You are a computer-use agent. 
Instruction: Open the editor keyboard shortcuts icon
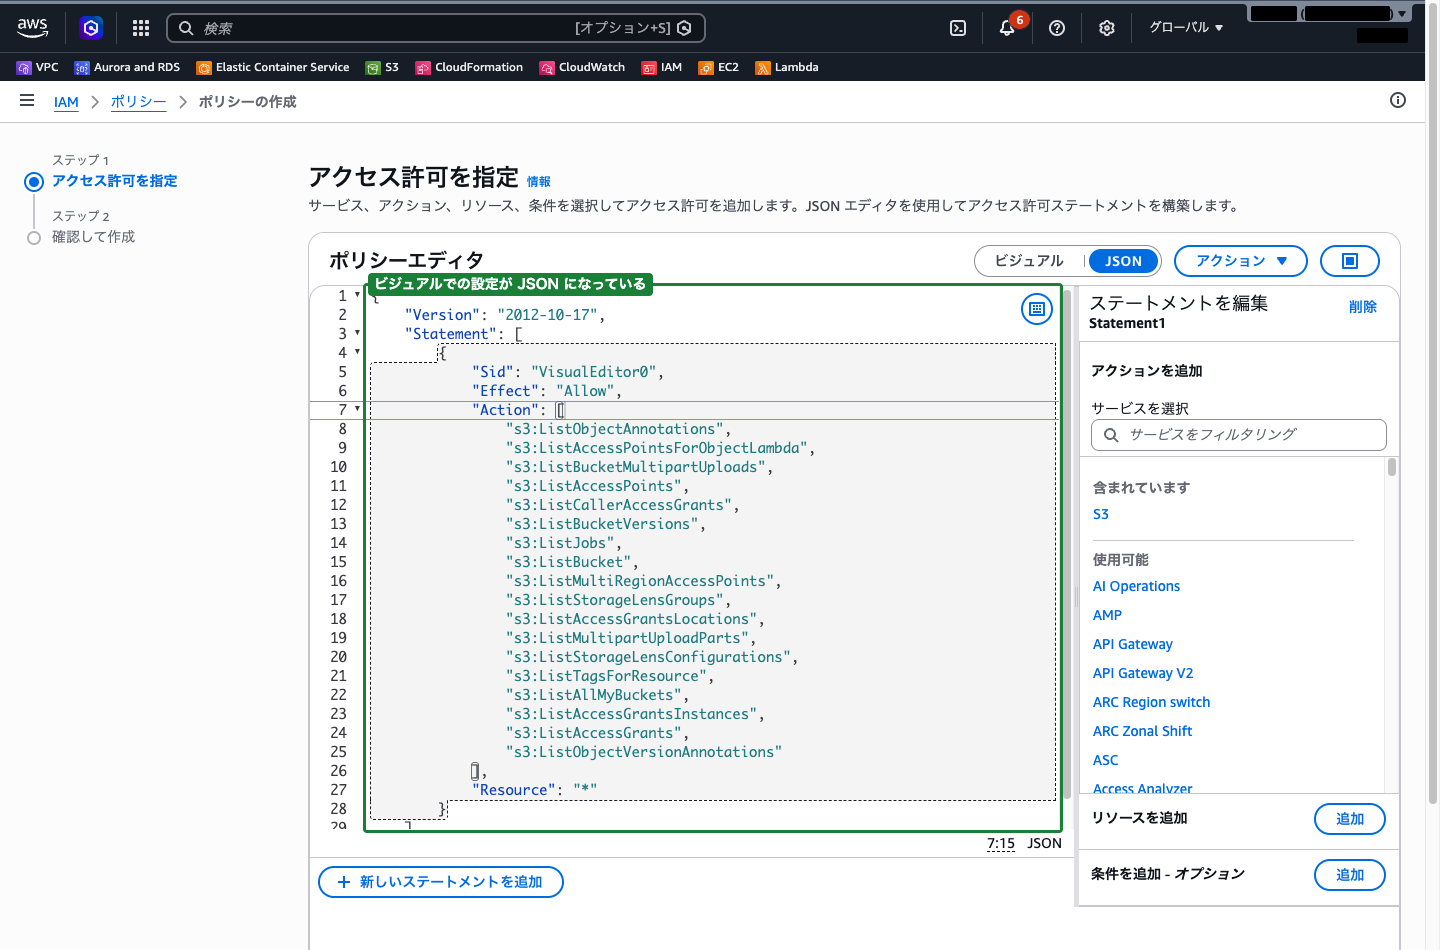tap(1037, 309)
